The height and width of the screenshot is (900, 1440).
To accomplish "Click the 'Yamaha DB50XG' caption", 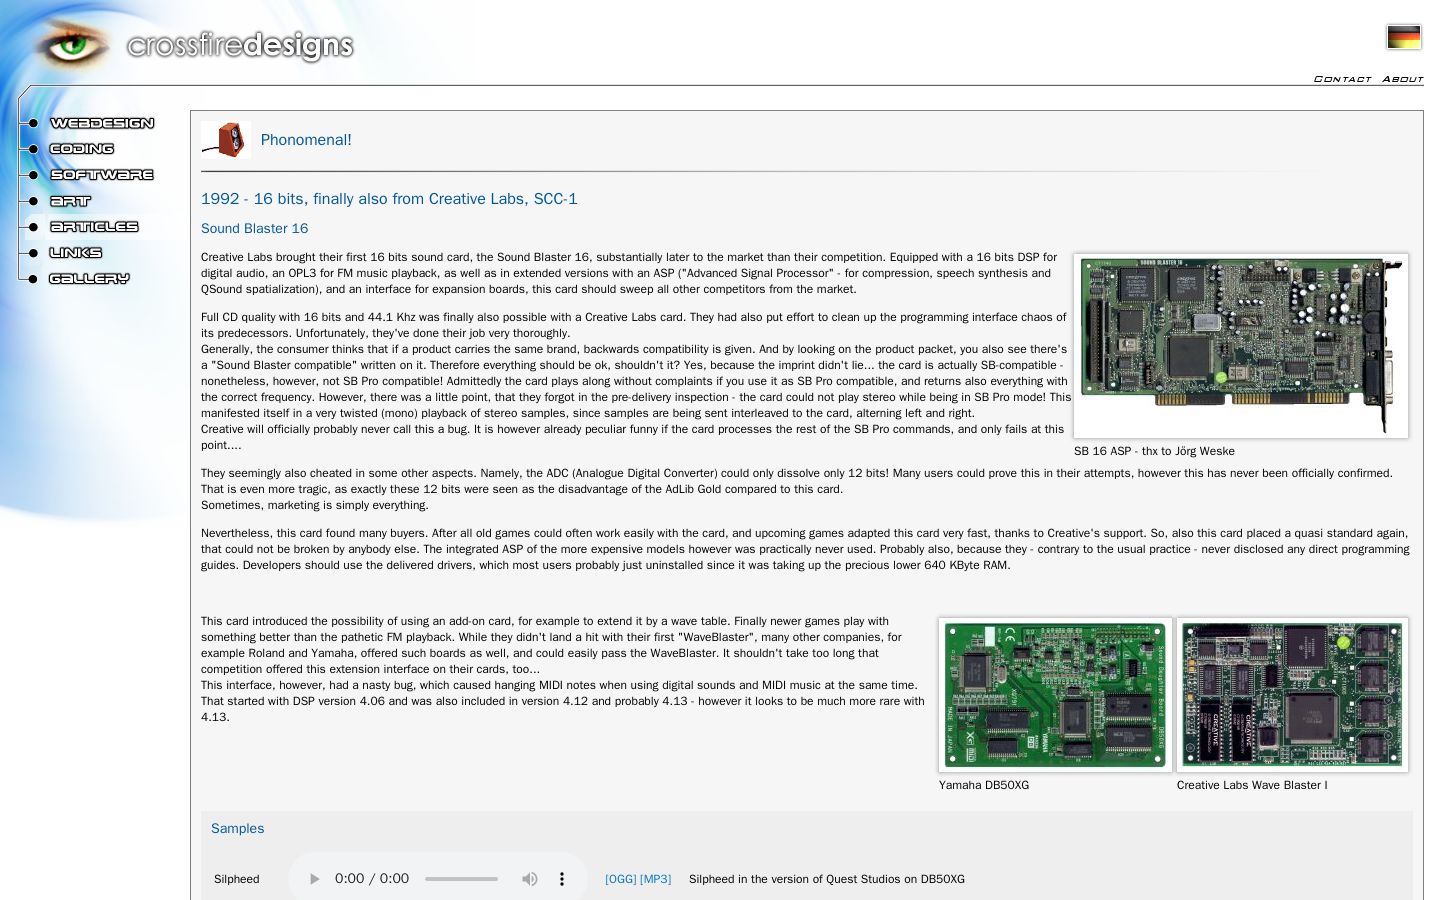I will coord(984,785).
